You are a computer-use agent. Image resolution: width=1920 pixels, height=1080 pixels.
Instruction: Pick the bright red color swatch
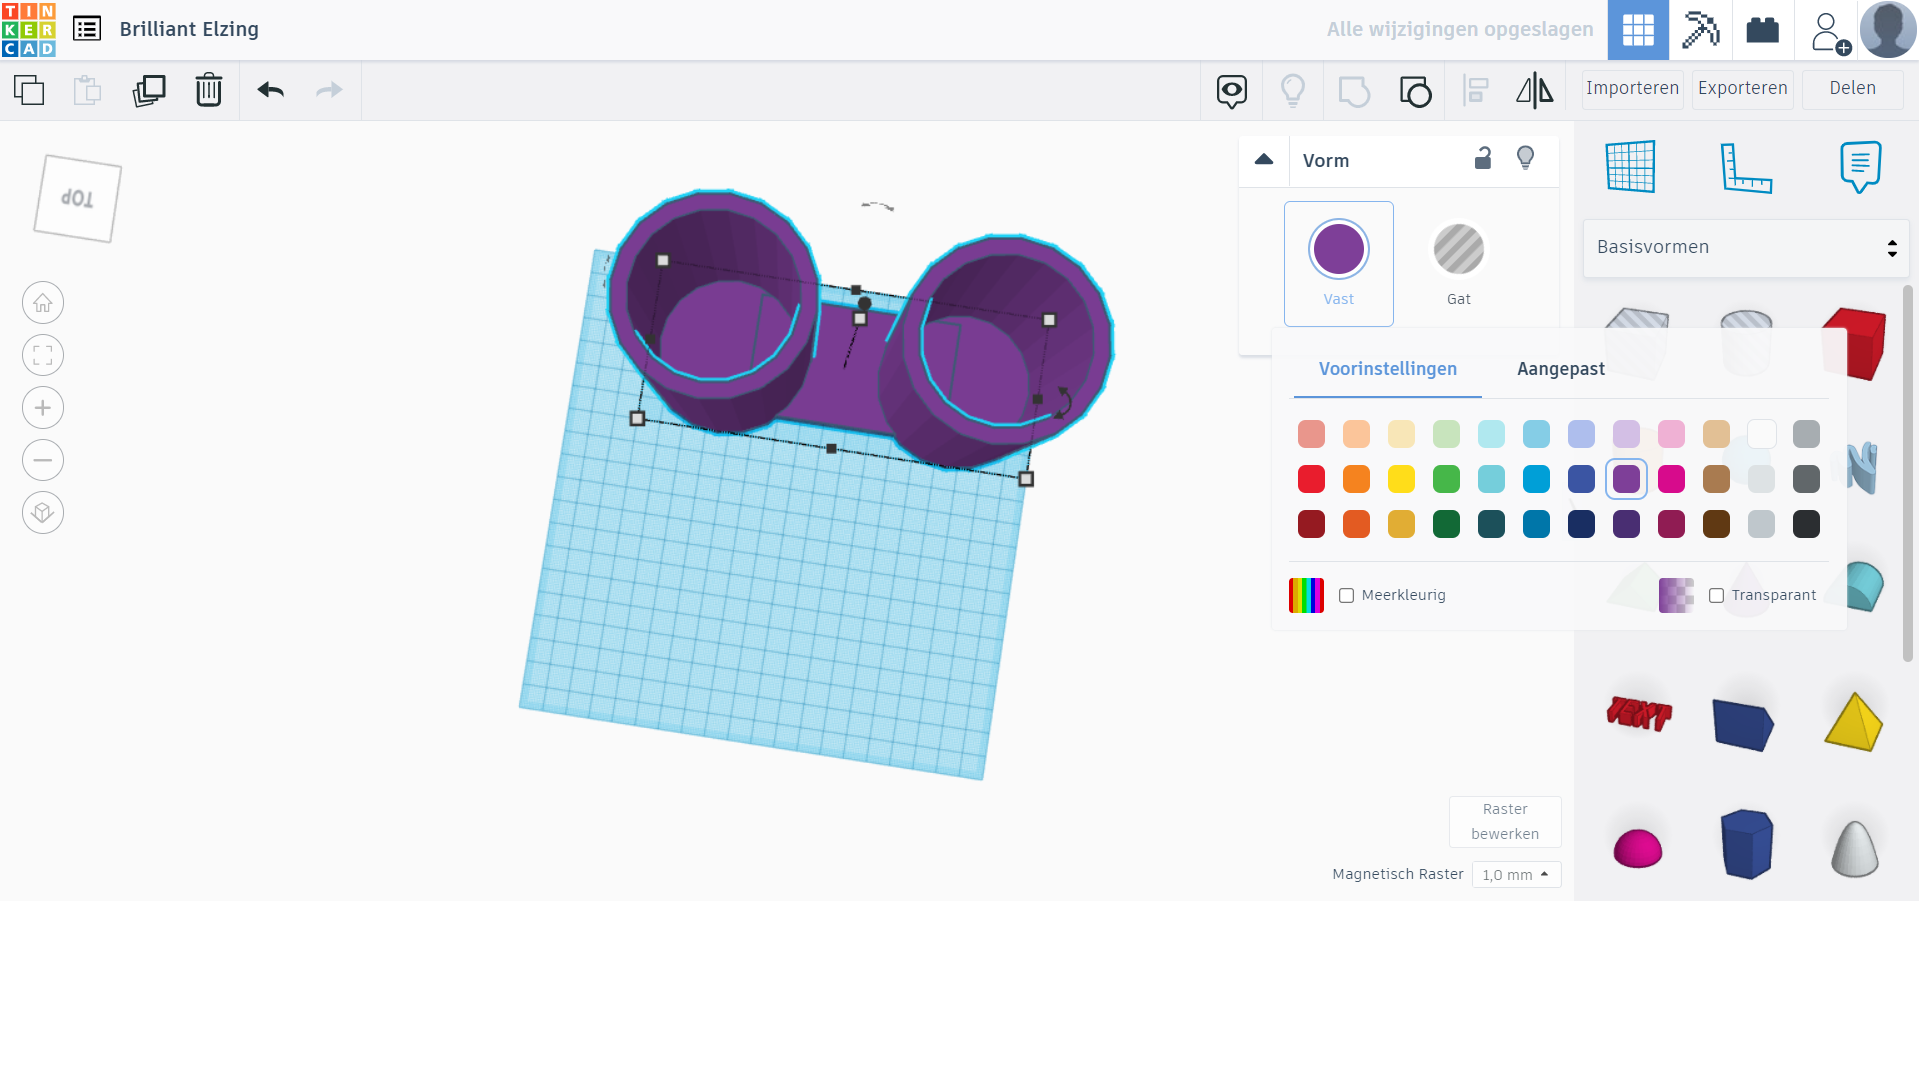(1311, 480)
